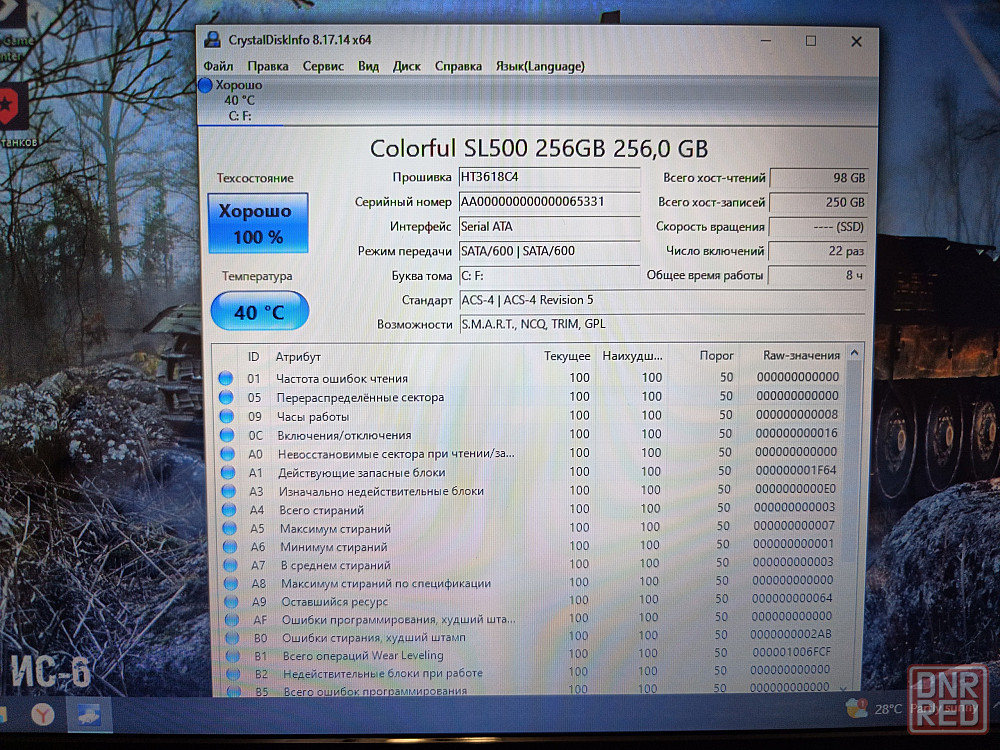
Task: Click the Атрибут column header
Action: coord(298,357)
